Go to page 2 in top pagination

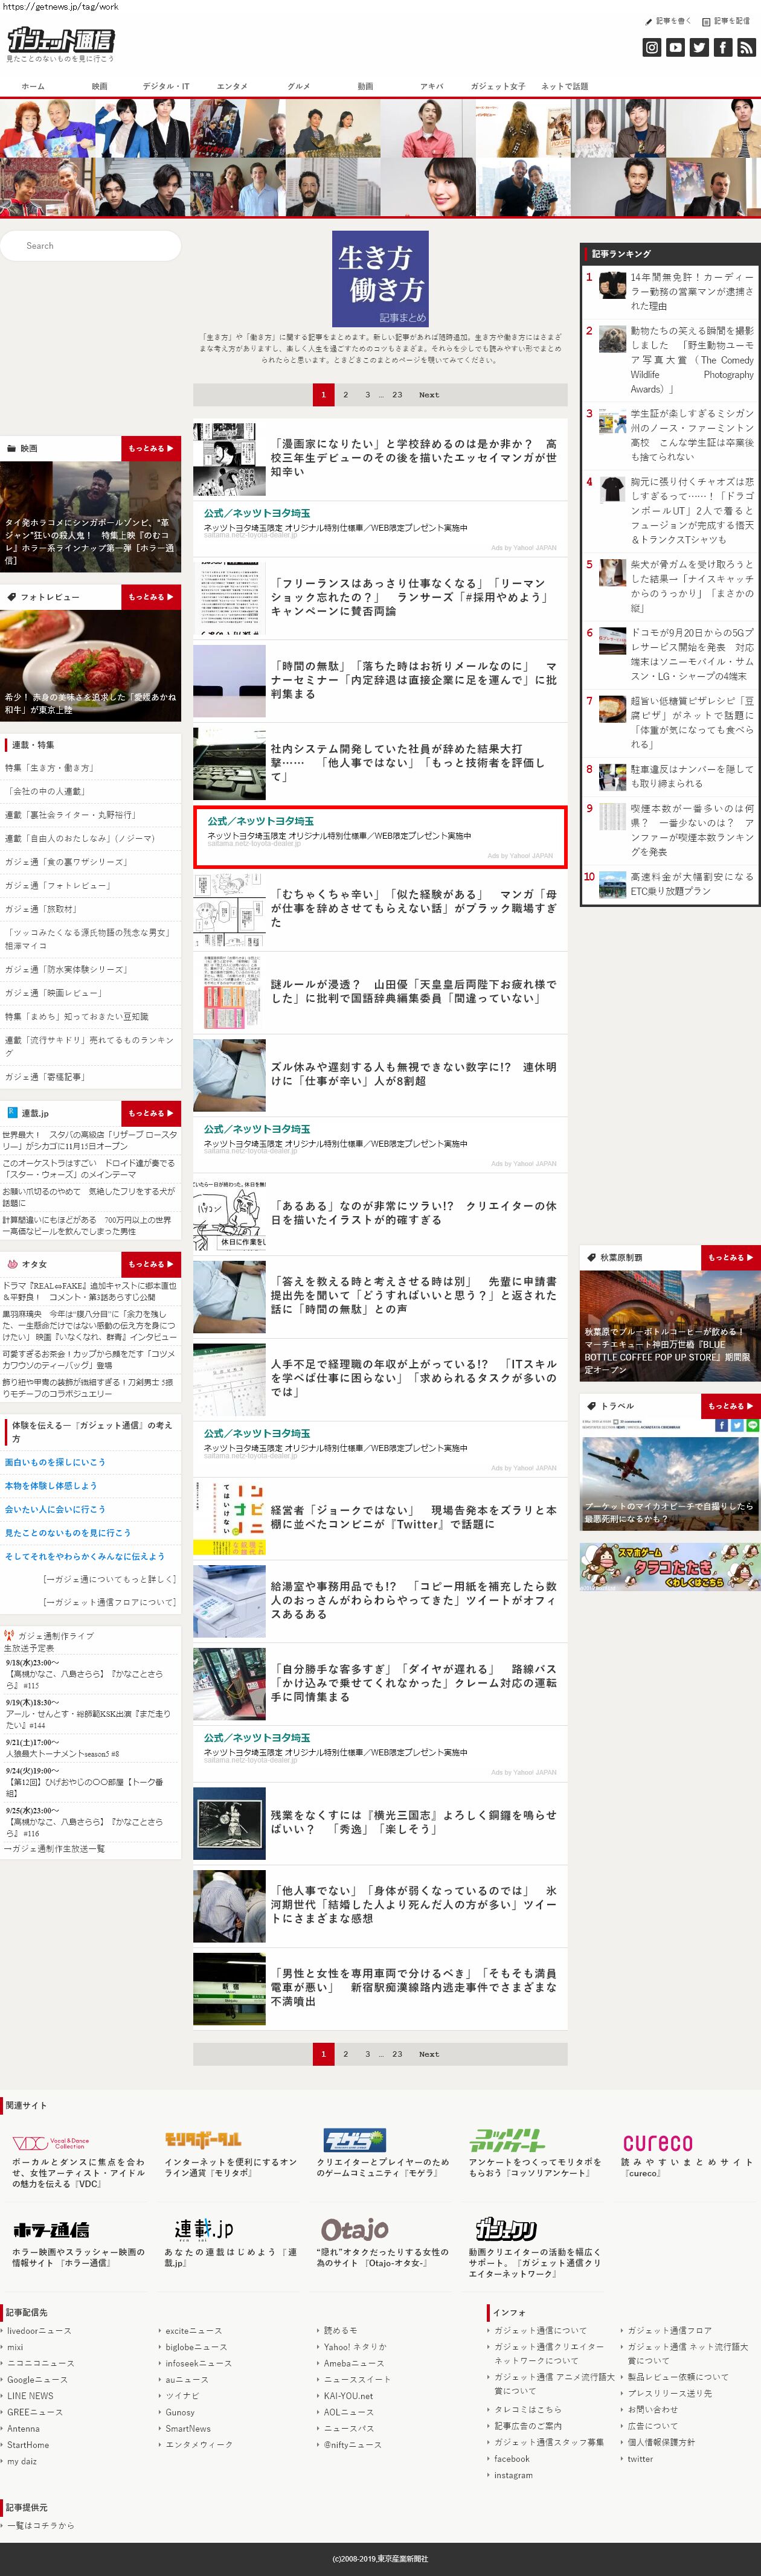[x=346, y=394]
